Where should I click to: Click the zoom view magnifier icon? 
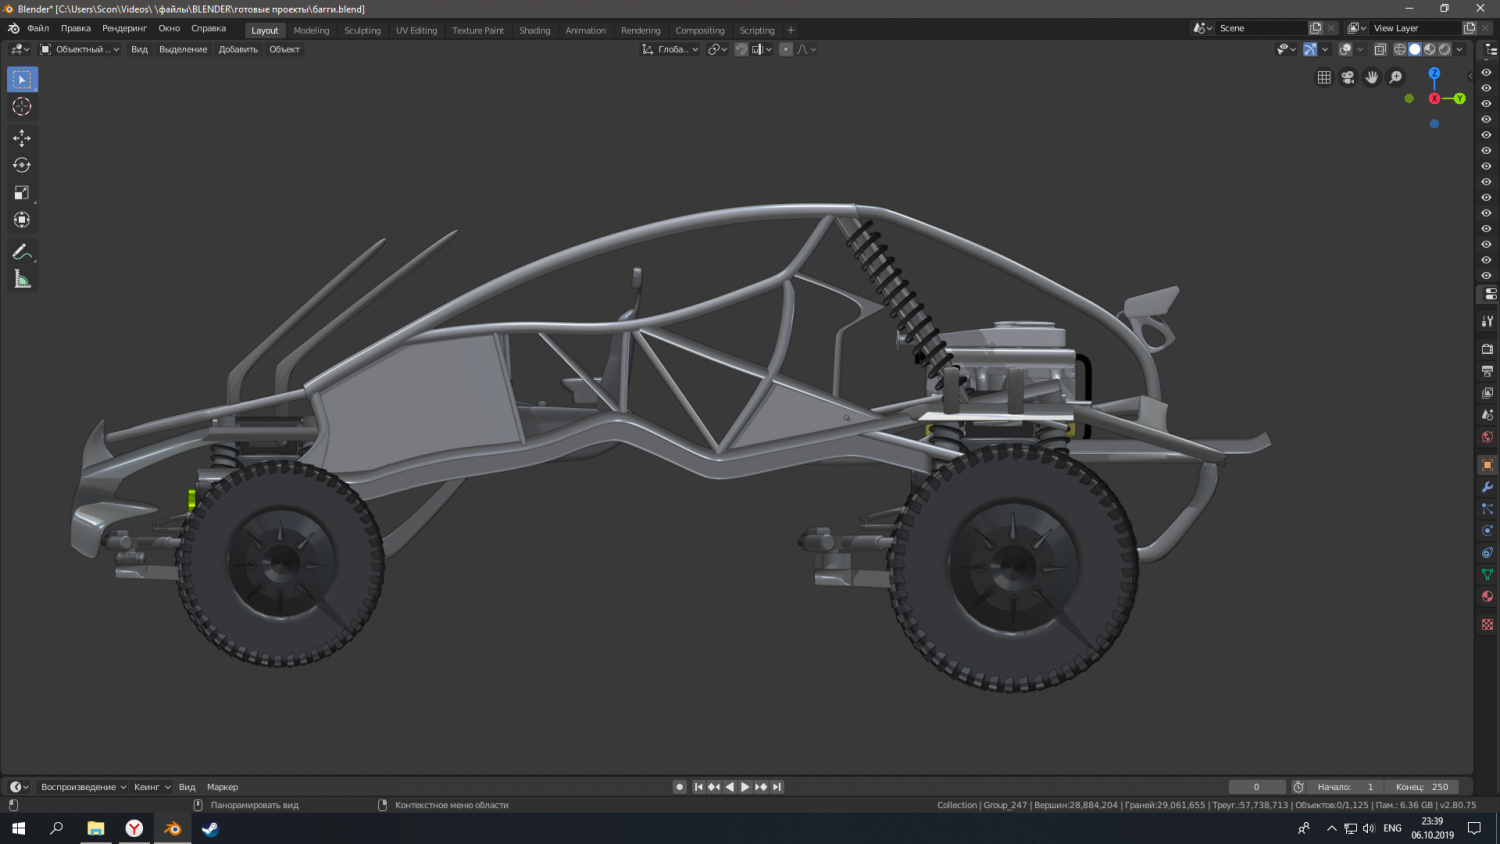point(1396,77)
